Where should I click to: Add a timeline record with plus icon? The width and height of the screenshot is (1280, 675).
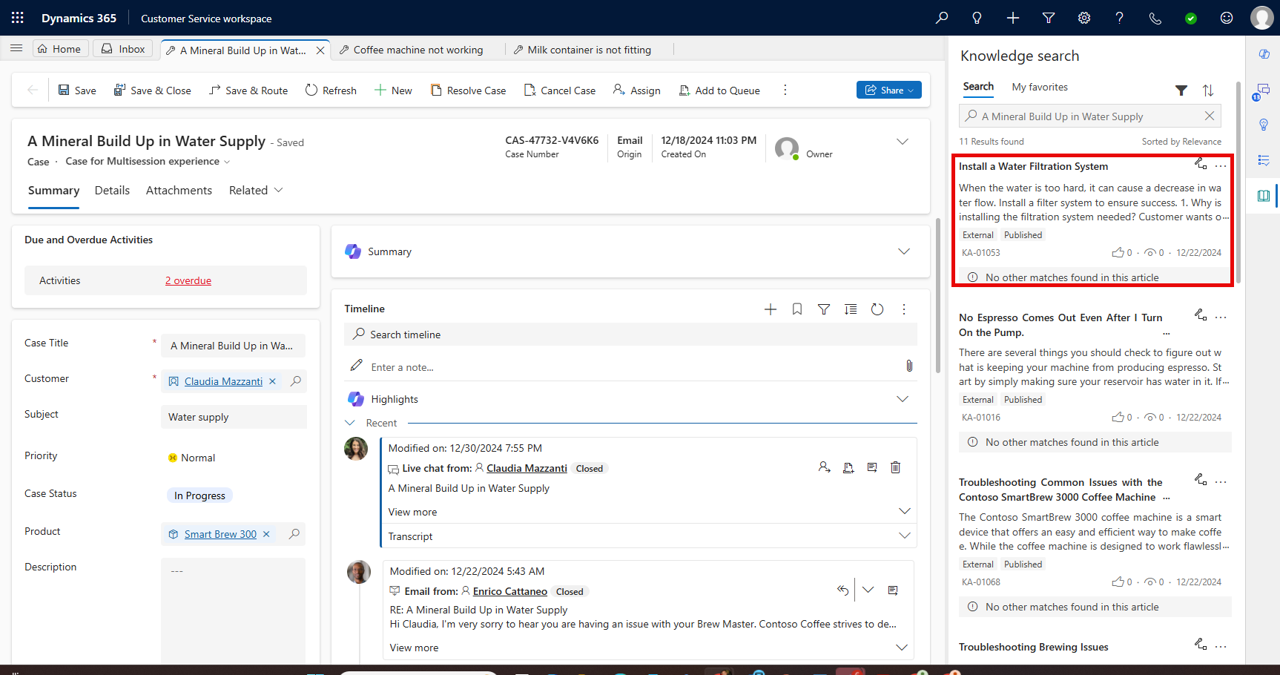[x=770, y=309]
